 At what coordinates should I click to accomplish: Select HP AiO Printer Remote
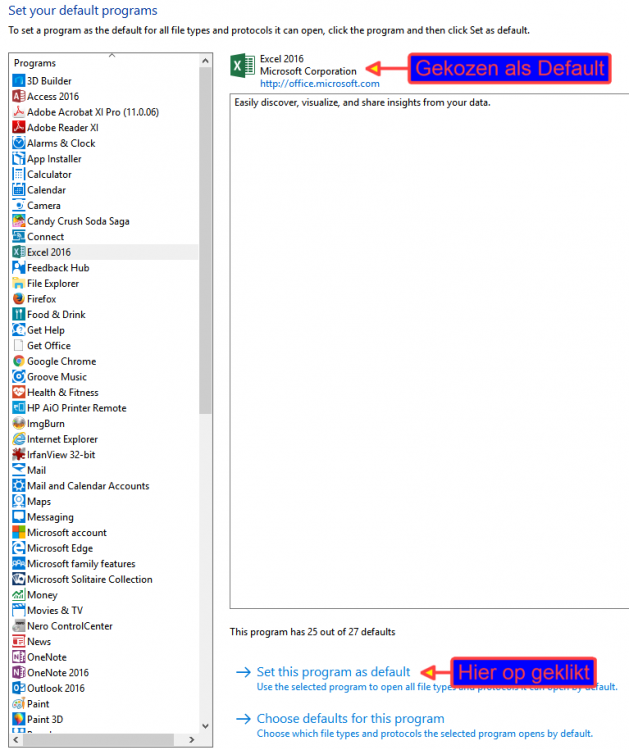(77, 408)
